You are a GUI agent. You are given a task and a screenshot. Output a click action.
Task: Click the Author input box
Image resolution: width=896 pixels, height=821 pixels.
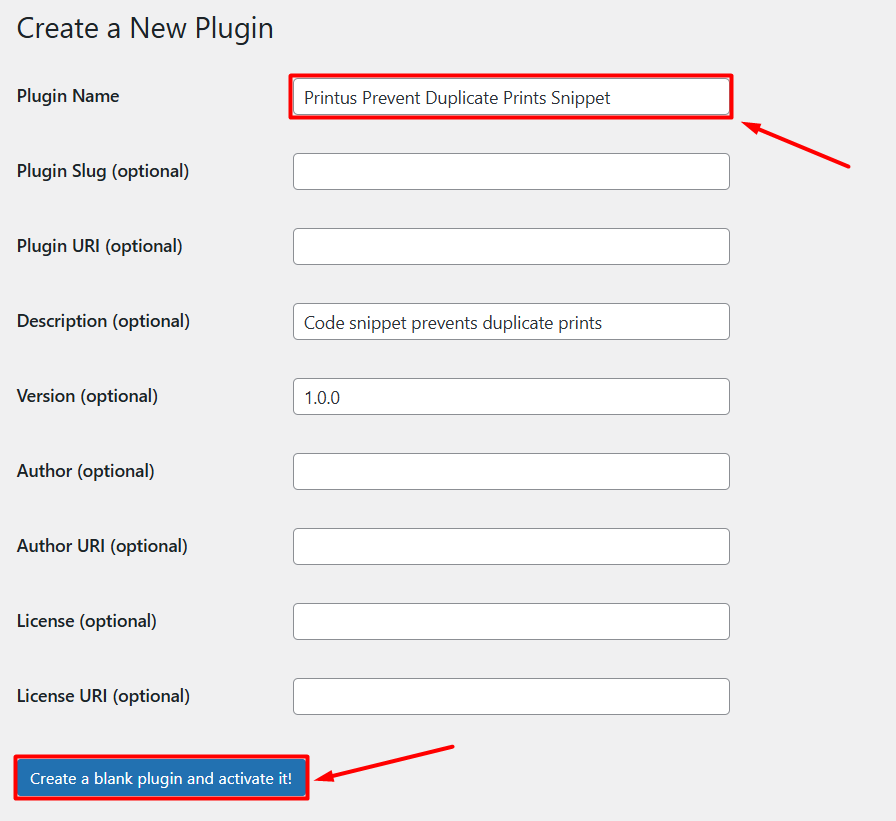pyautogui.click(x=511, y=471)
